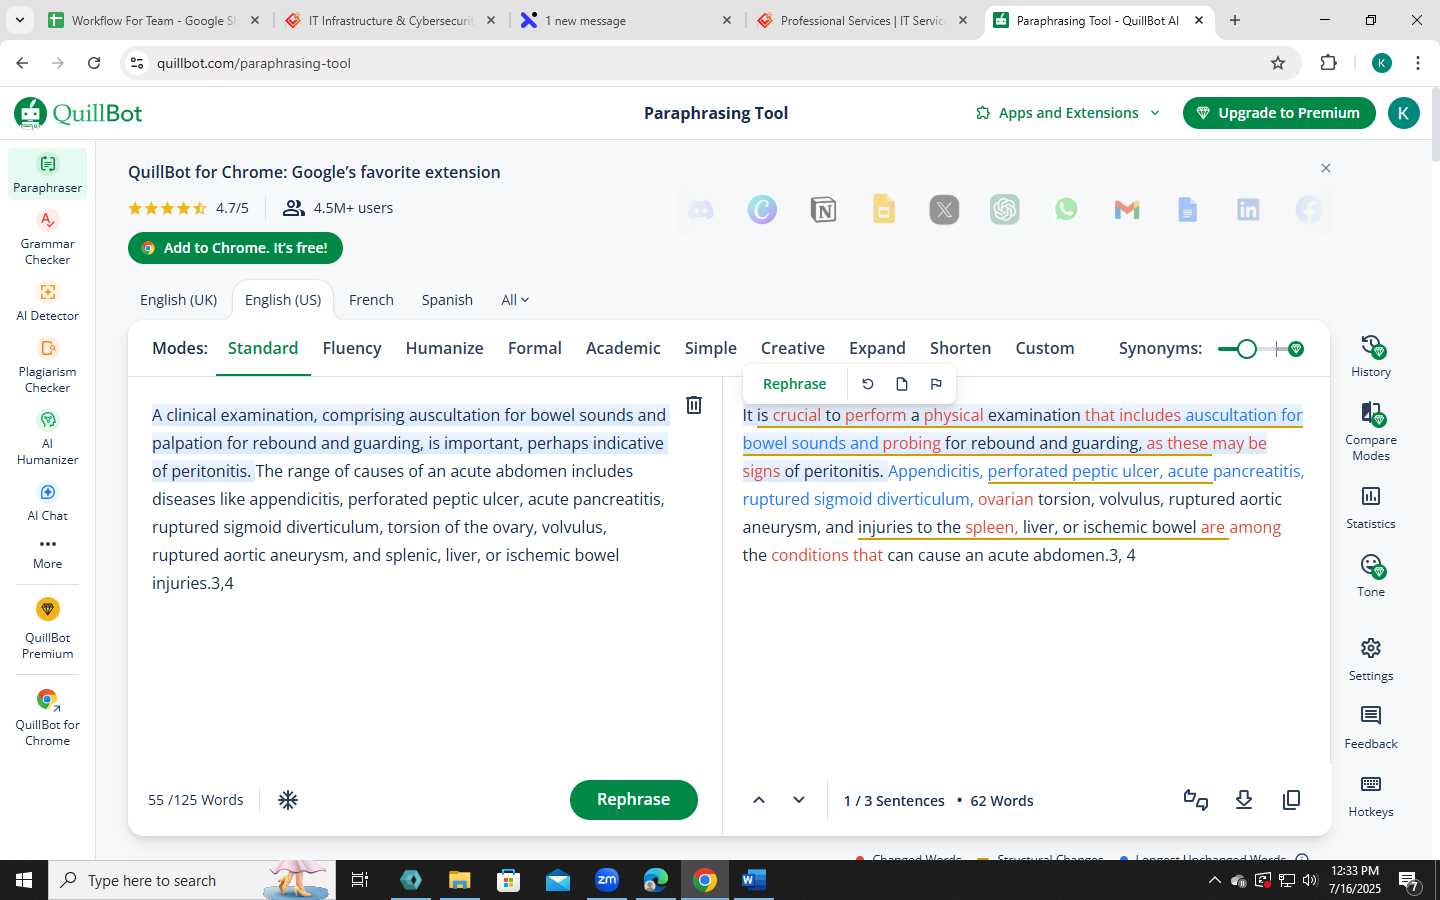Close the Chrome extension banner
1440x900 pixels.
[x=1326, y=168]
